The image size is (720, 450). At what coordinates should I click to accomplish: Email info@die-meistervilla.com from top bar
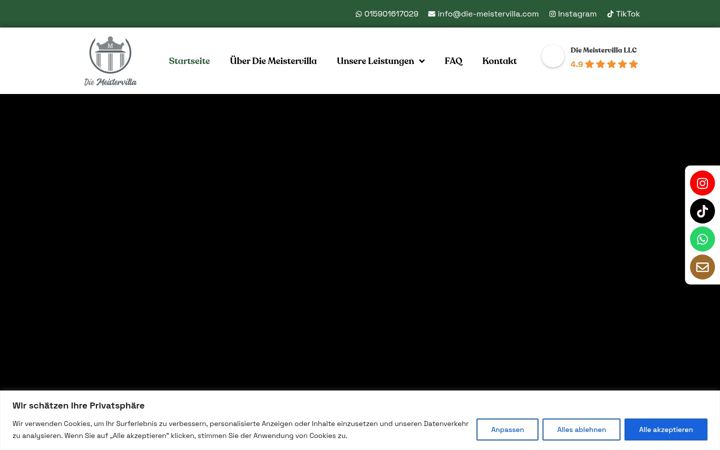(x=483, y=14)
